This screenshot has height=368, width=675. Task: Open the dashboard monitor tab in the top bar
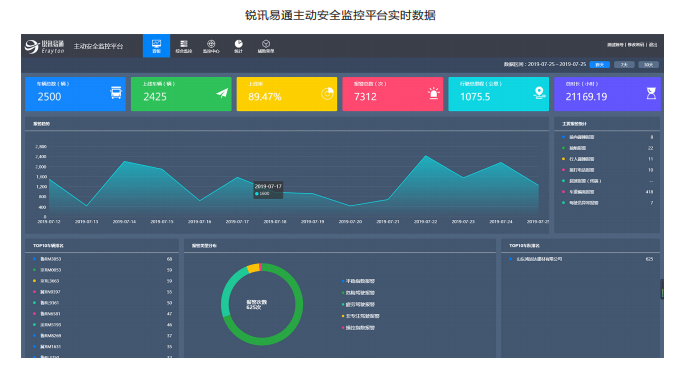(x=156, y=46)
